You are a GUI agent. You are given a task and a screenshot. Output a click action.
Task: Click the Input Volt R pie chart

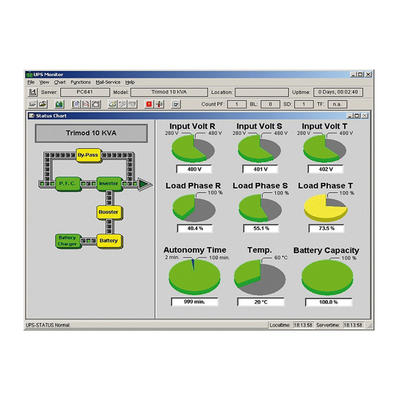tap(193, 149)
